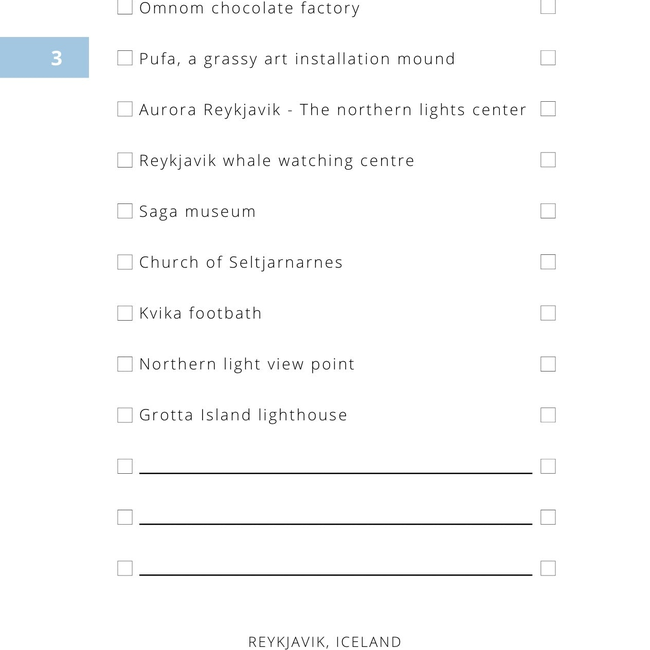
Task: Check right box on Kvika footbath row
Action: (548, 313)
